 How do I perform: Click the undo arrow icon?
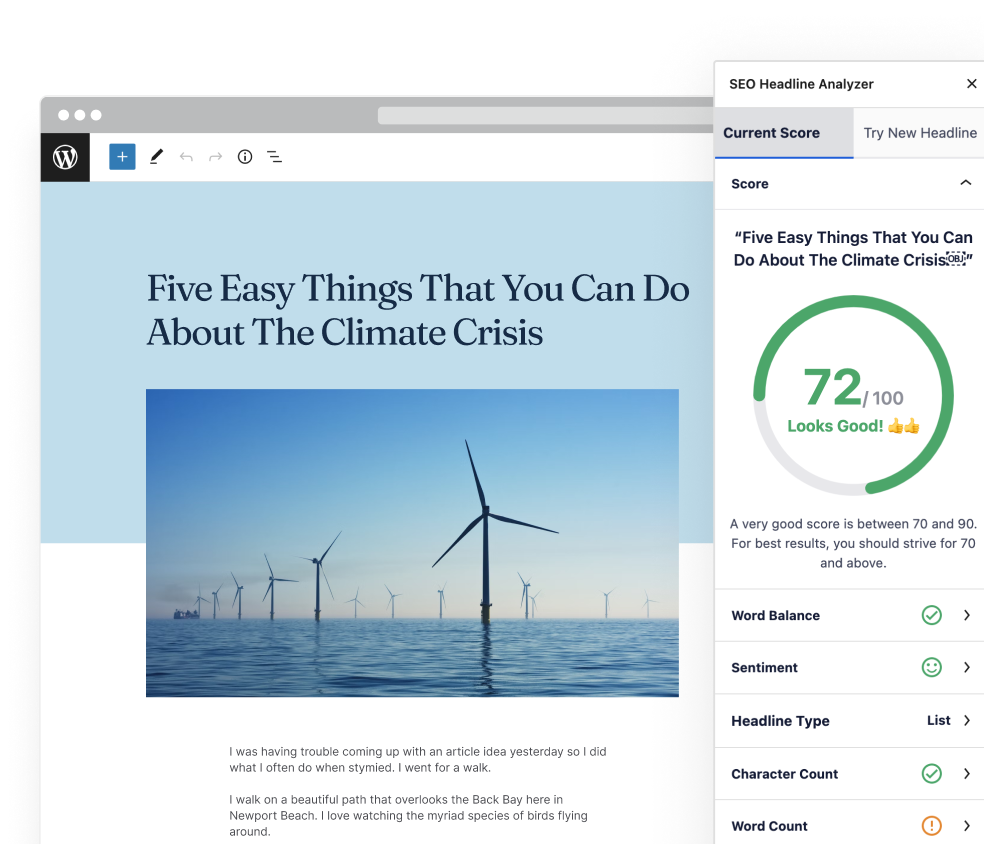(186, 157)
